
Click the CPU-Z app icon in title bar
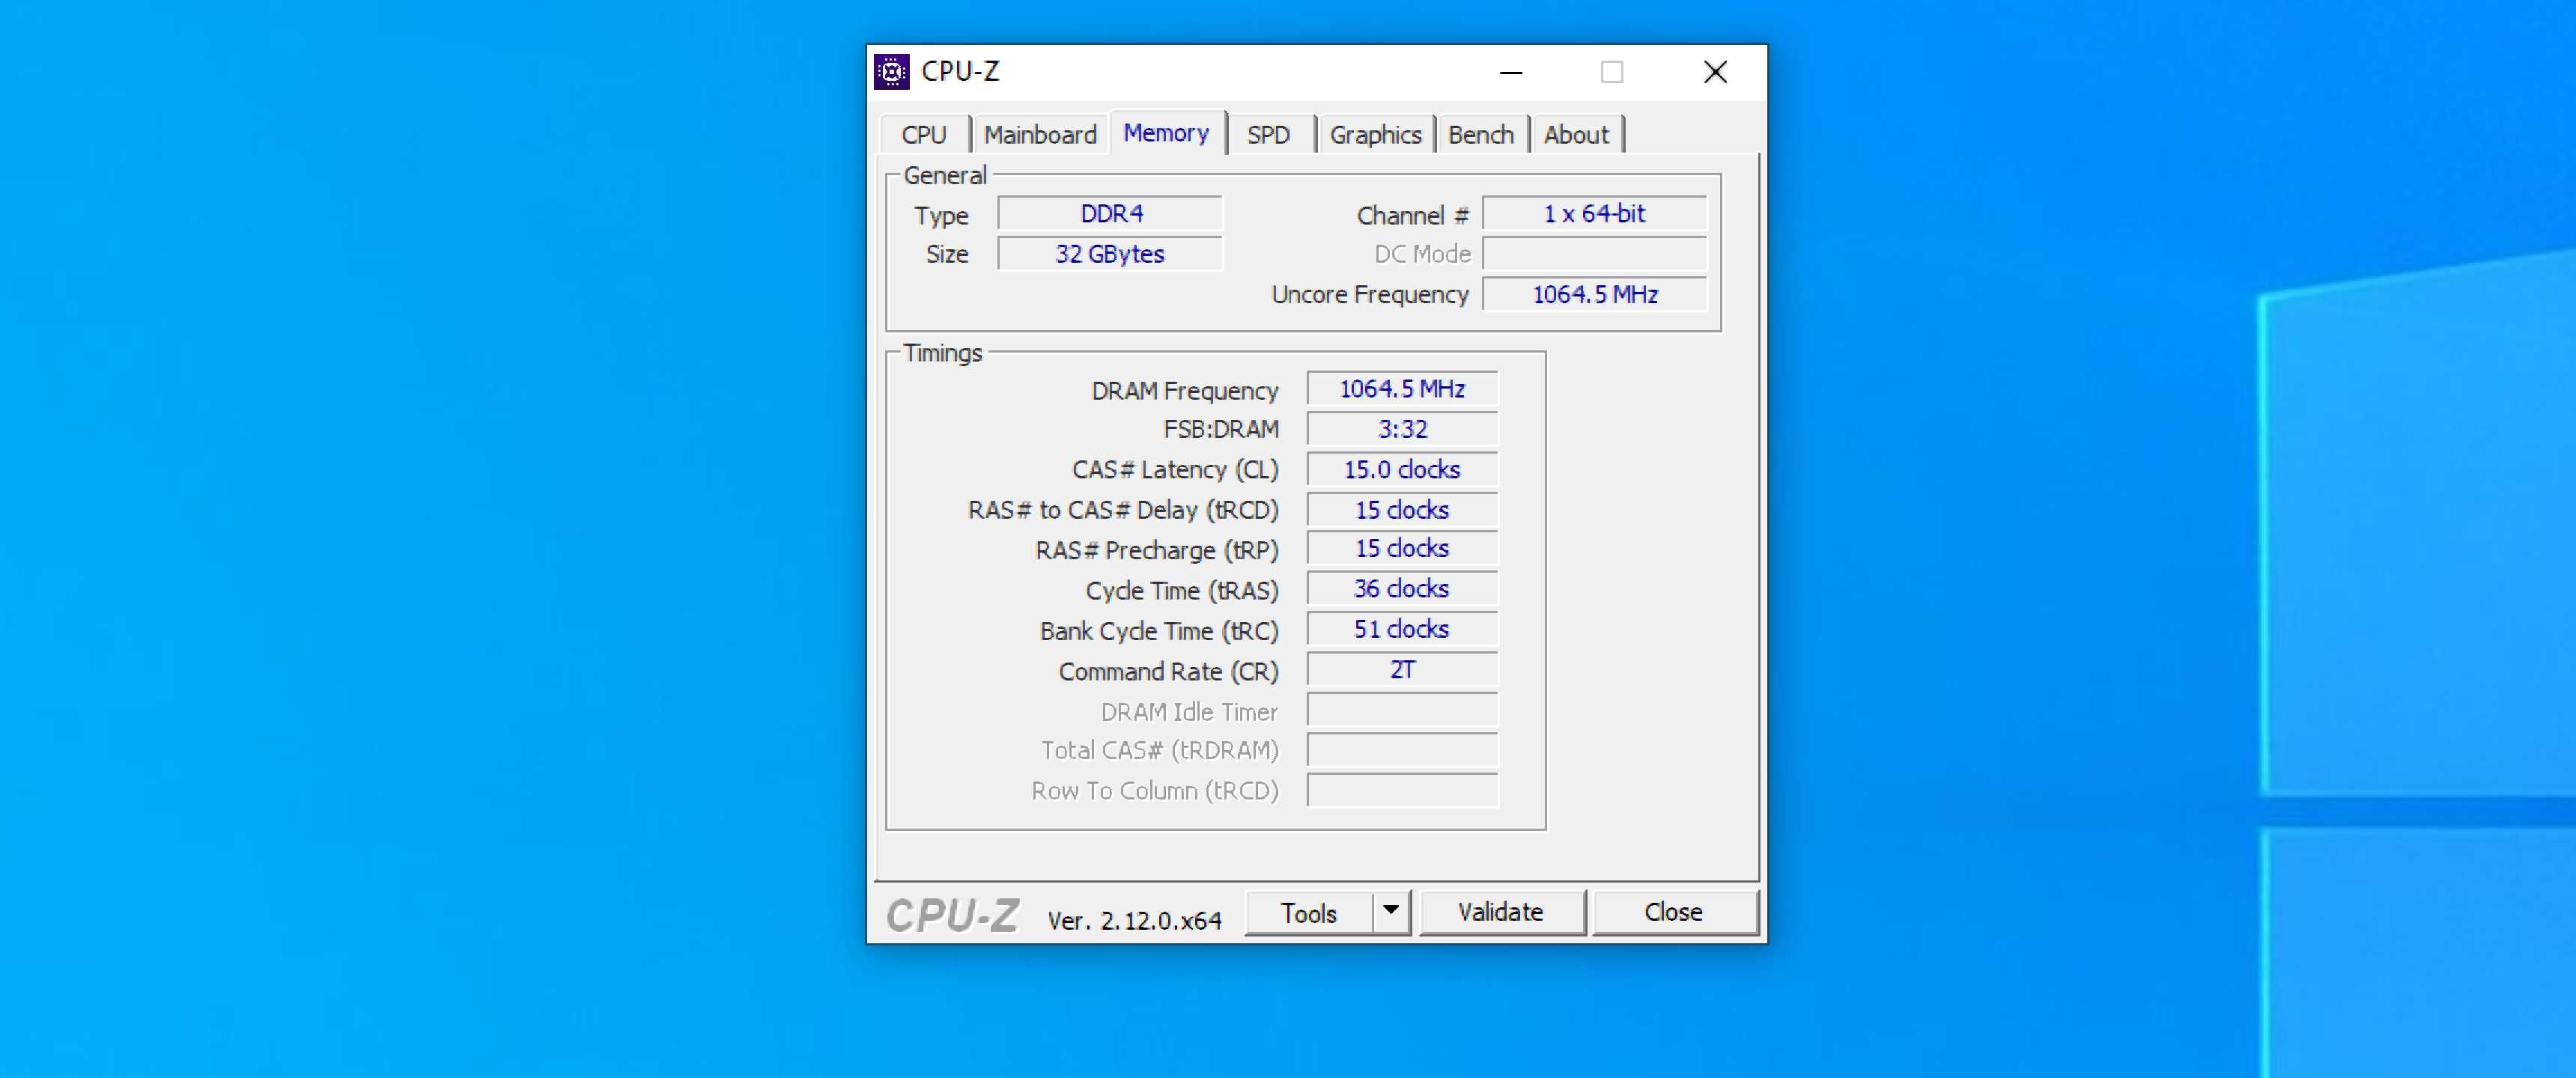coord(891,72)
